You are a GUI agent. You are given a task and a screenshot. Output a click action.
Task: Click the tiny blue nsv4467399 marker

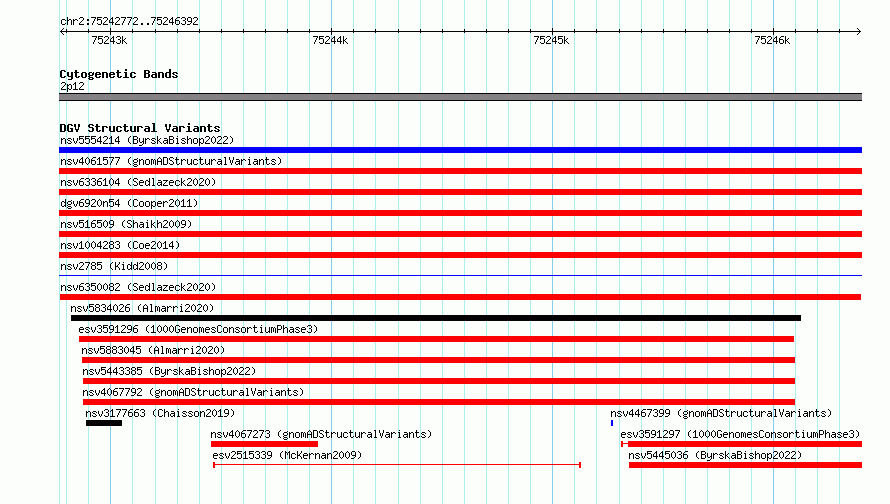point(612,423)
